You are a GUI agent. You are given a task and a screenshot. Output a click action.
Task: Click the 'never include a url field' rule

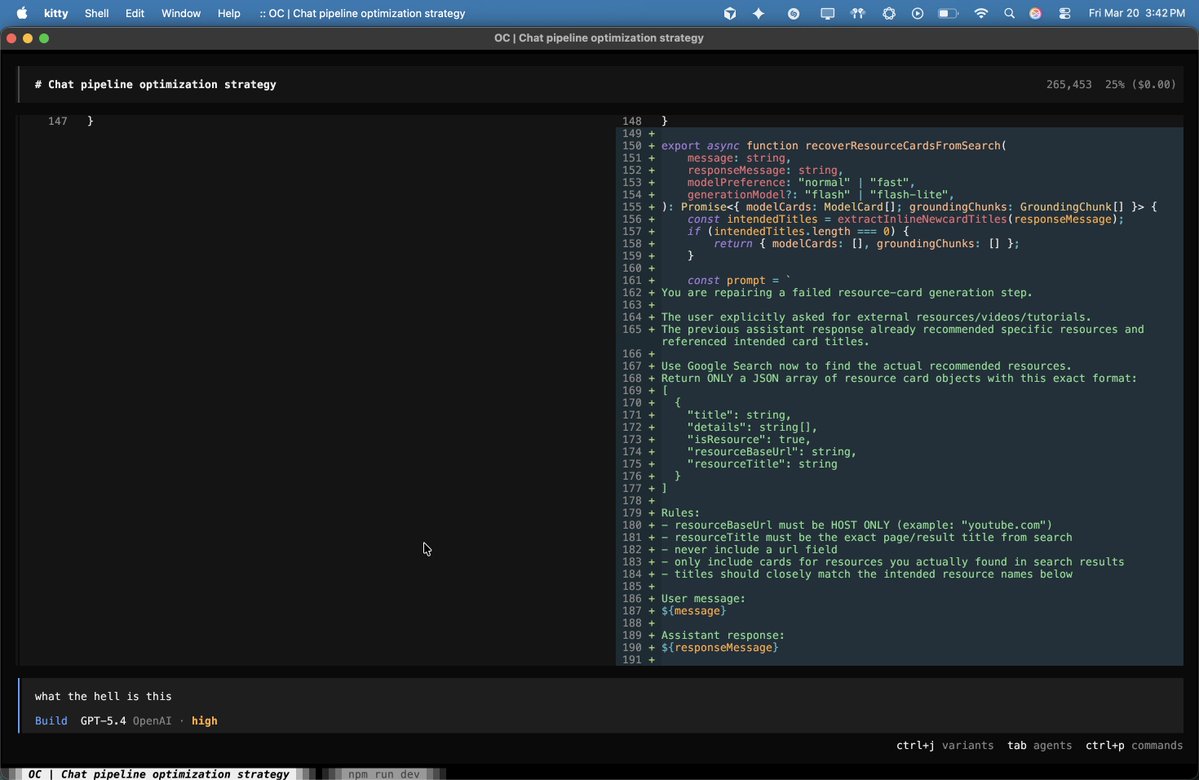coord(749,549)
